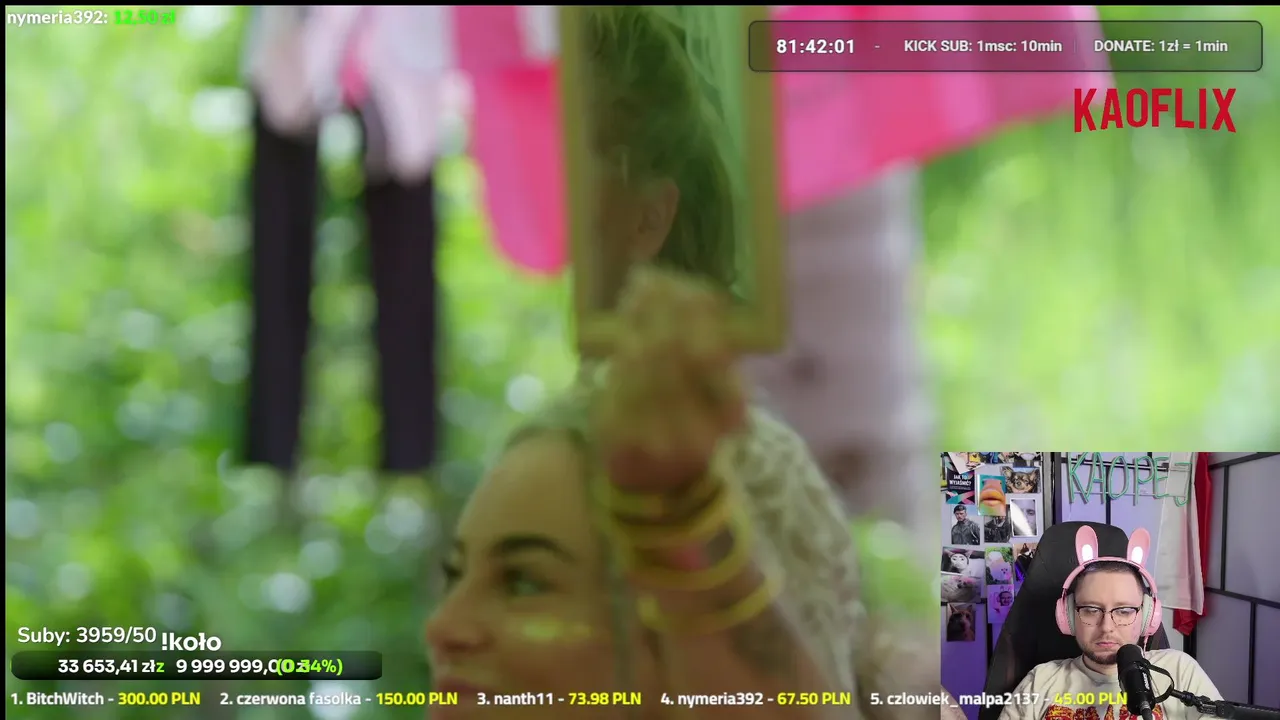This screenshot has width=1280, height=720.
Task: Click donor '4. nymeria392 - 67.50 PLN'
Action: pyautogui.click(x=755, y=699)
